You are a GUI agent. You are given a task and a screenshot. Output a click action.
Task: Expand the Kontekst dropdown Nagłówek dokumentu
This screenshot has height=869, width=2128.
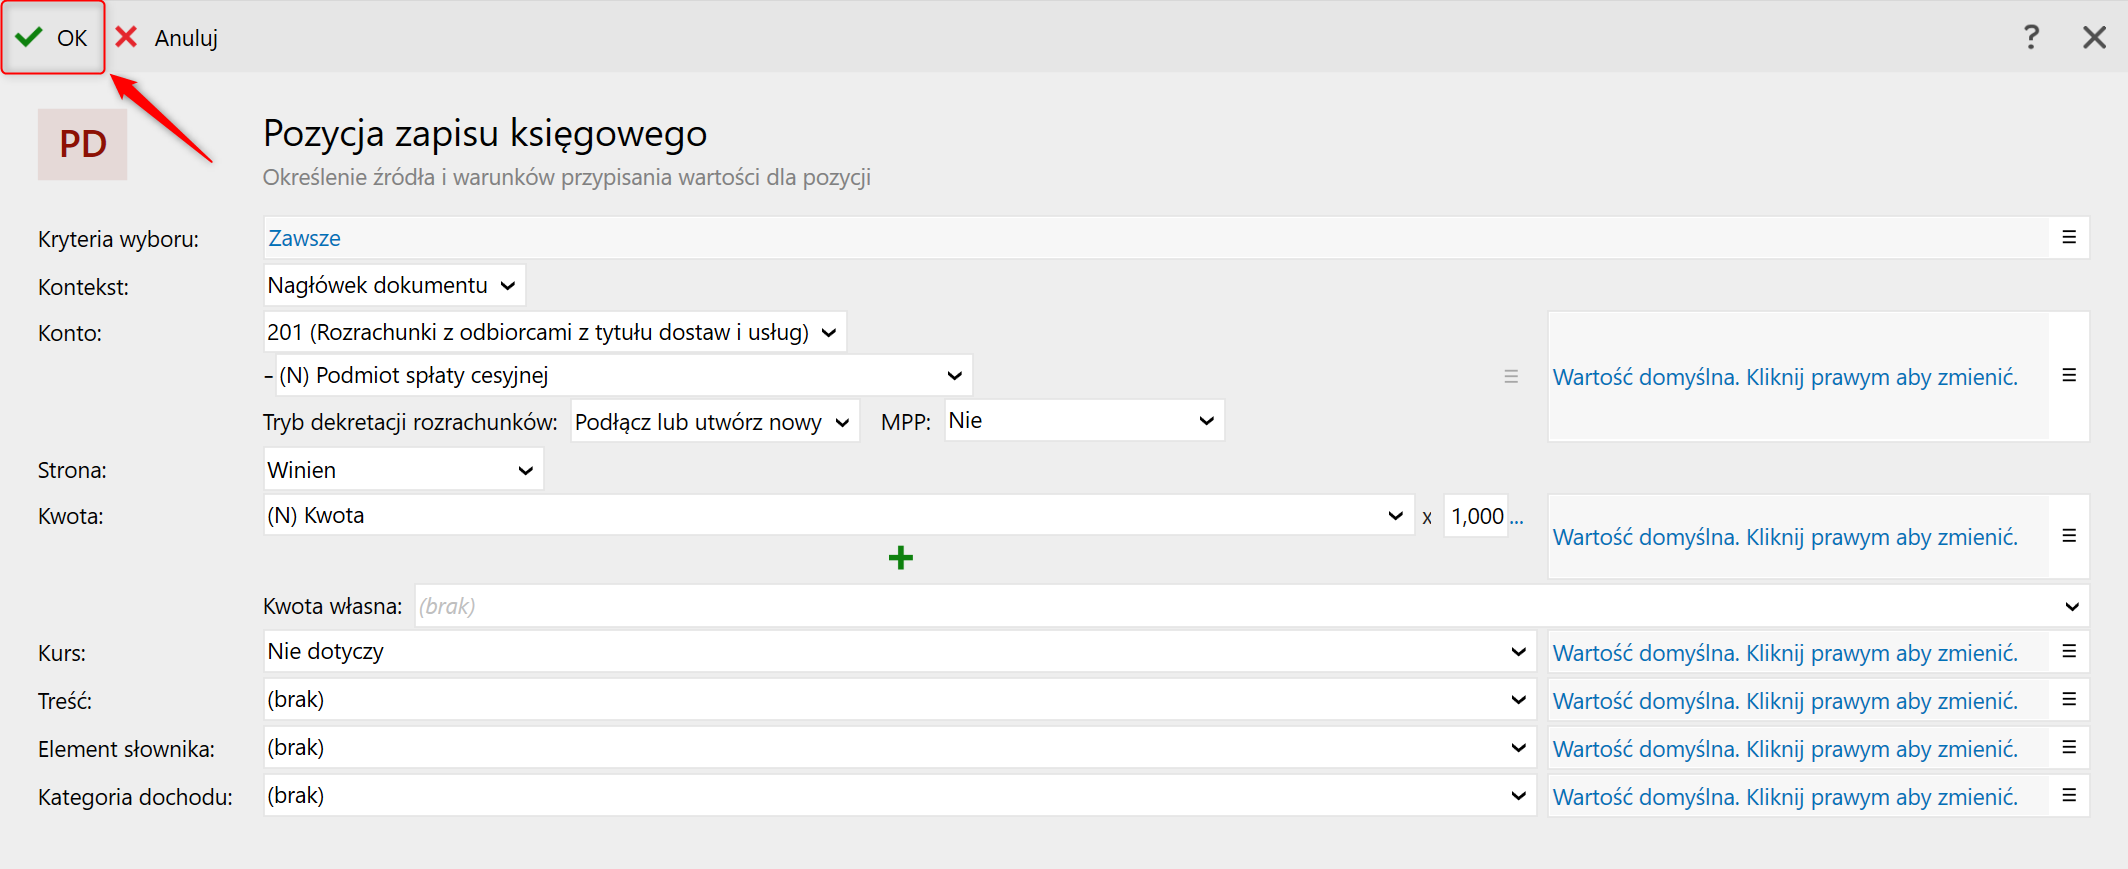tap(394, 286)
